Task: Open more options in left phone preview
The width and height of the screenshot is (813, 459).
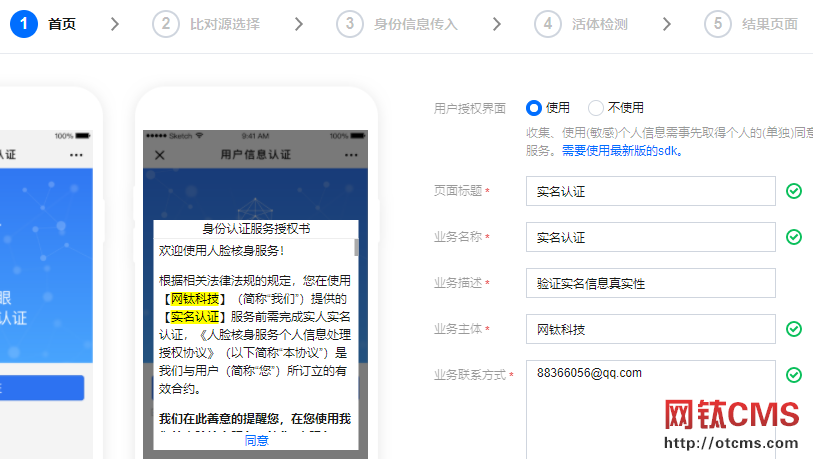Action: click(x=76, y=155)
